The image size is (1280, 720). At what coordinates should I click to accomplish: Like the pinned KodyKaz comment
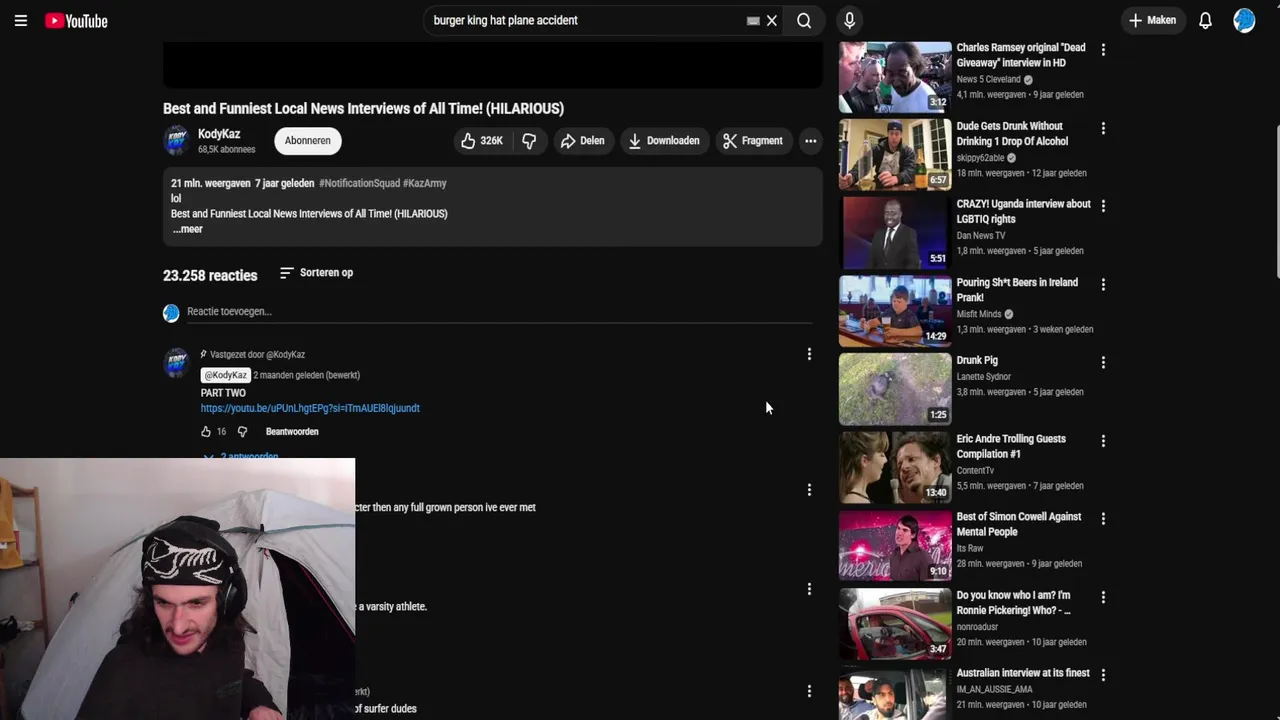(x=206, y=432)
